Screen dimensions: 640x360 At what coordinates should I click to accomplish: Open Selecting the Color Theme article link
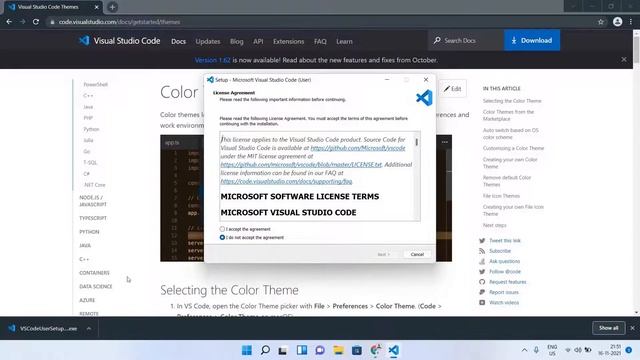pyautogui.click(x=512, y=101)
